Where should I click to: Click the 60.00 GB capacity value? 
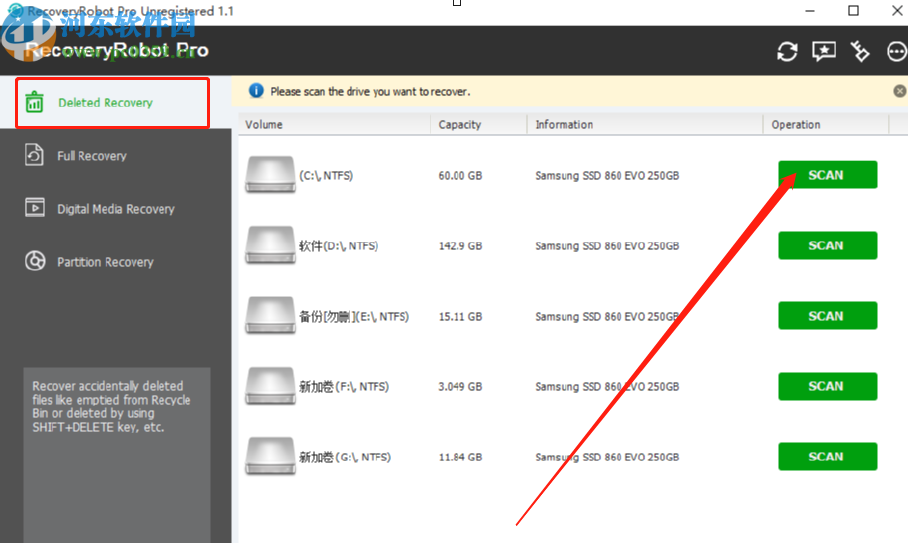(x=460, y=175)
